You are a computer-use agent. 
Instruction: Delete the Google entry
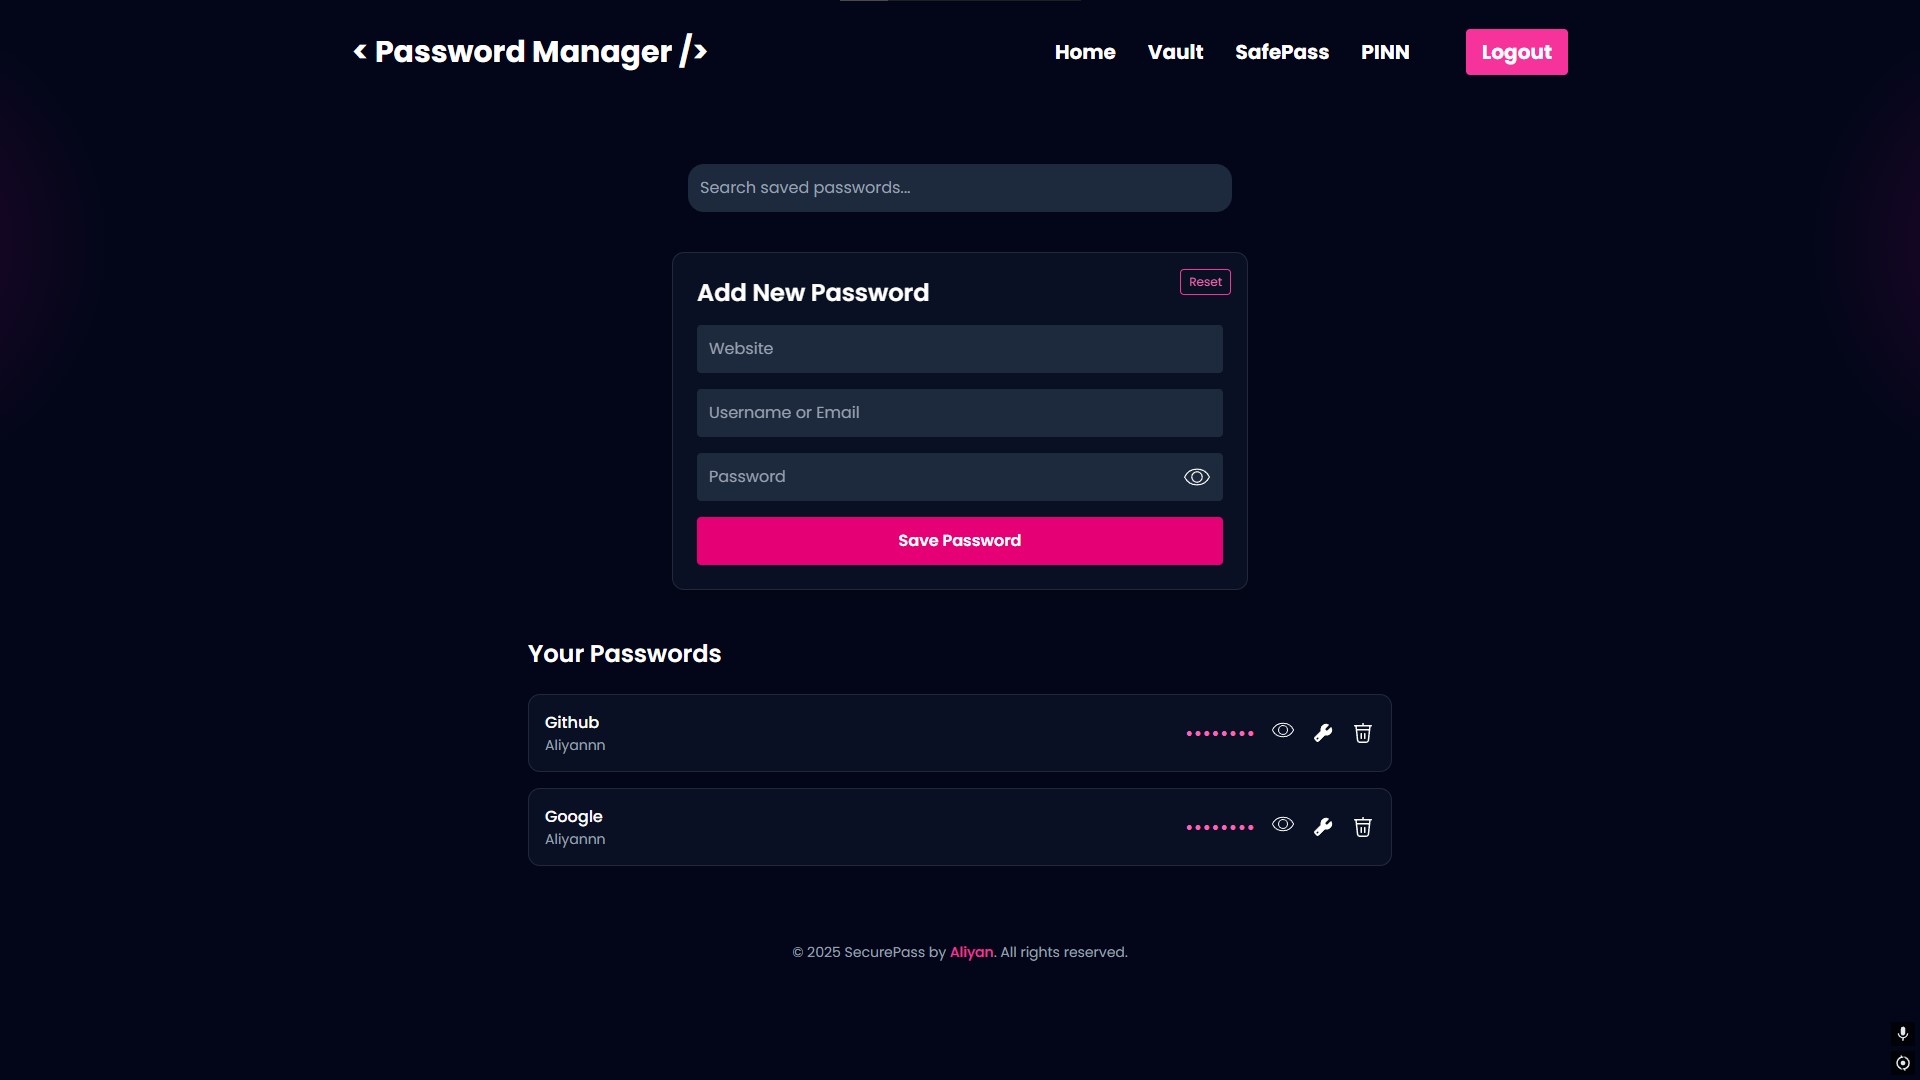[1362, 827]
